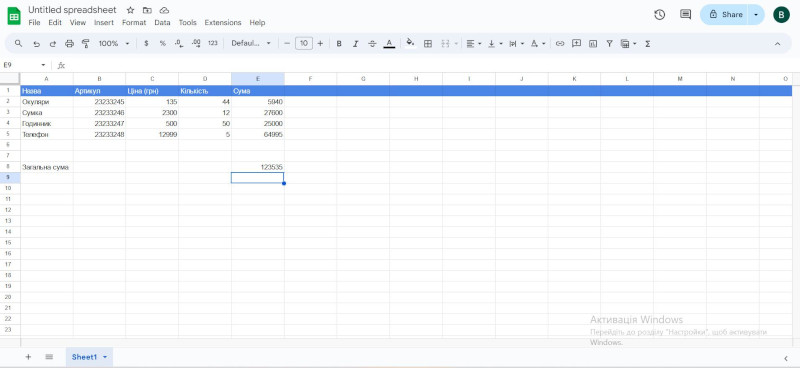The height and width of the screenshot is (368, 800).
Task: Click the move to folder icon
Action: click(x=147, y=10)
